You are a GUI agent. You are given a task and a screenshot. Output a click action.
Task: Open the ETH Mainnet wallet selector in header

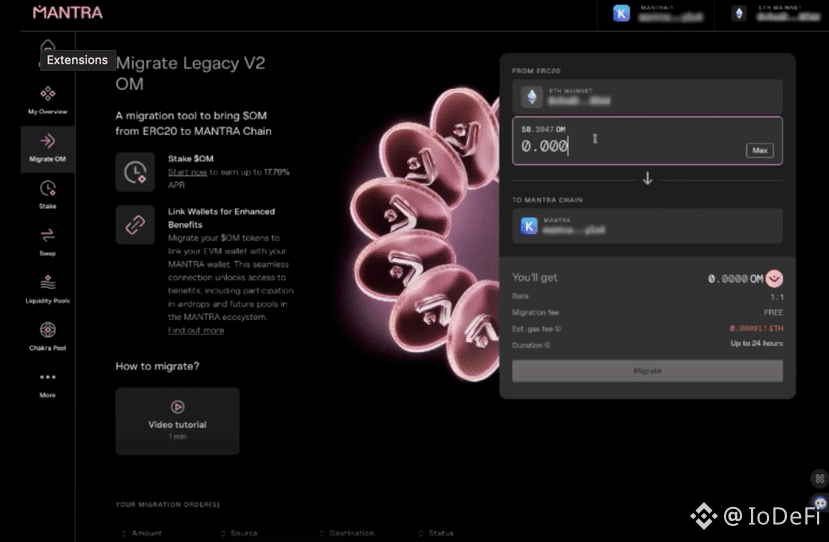pyautogui.click(x=775, y=14)
